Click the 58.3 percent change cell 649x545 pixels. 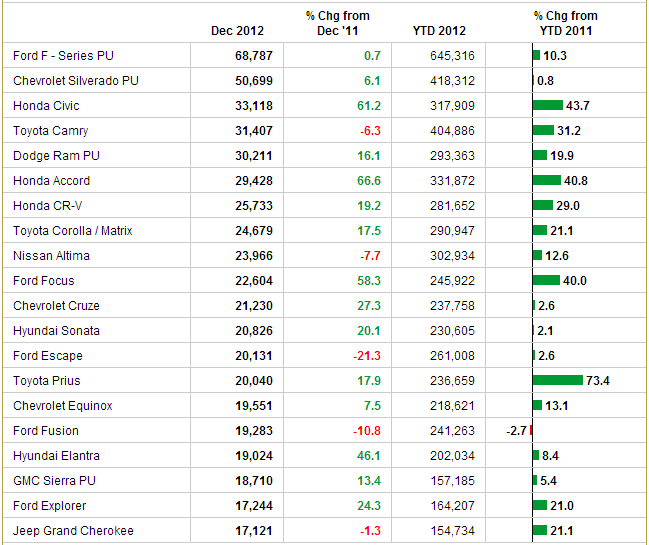pyautogui.click(x=369, y=281)
